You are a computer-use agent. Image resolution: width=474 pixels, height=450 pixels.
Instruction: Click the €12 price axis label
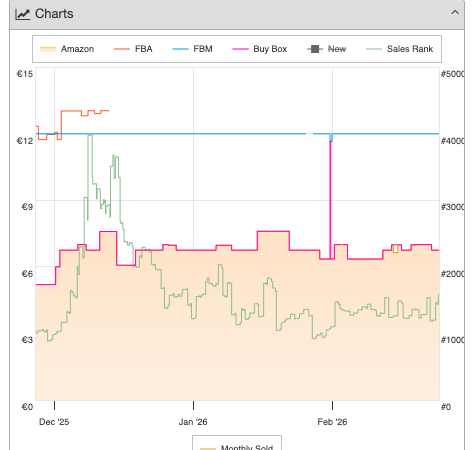point(25,141)
